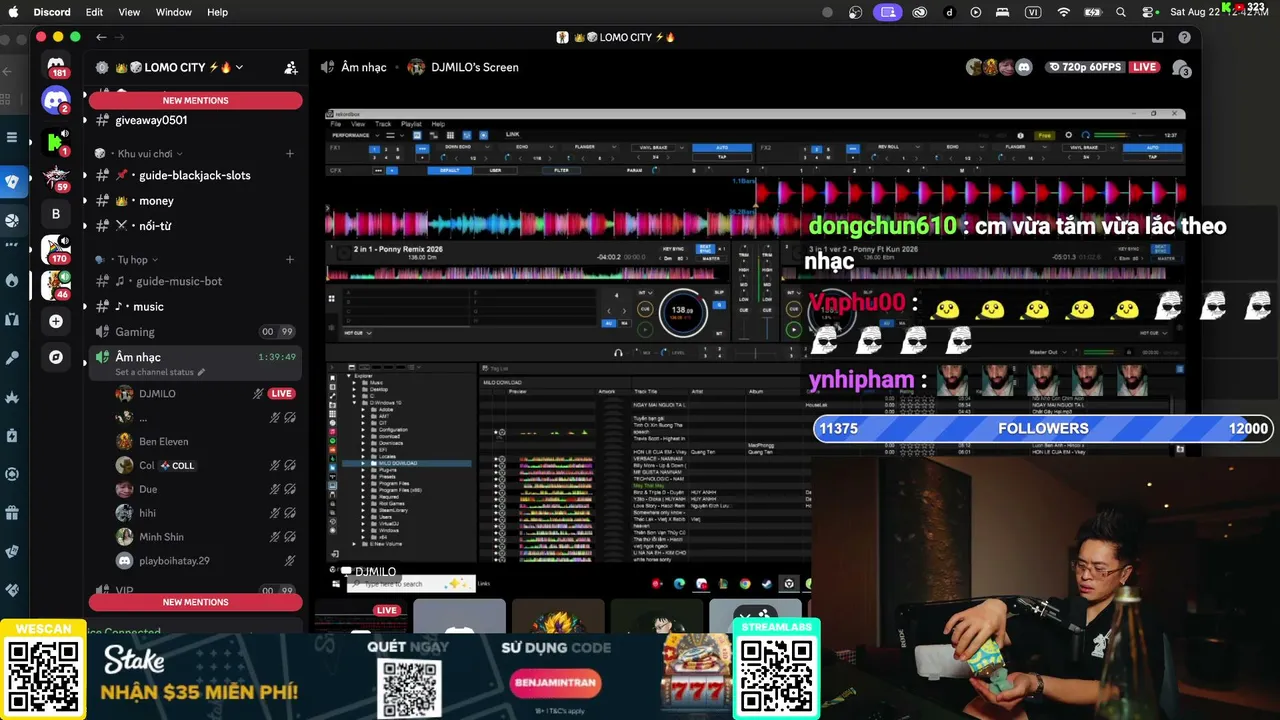Click Set a channel status
The image size is (1280, 720).
coord(154,372)
